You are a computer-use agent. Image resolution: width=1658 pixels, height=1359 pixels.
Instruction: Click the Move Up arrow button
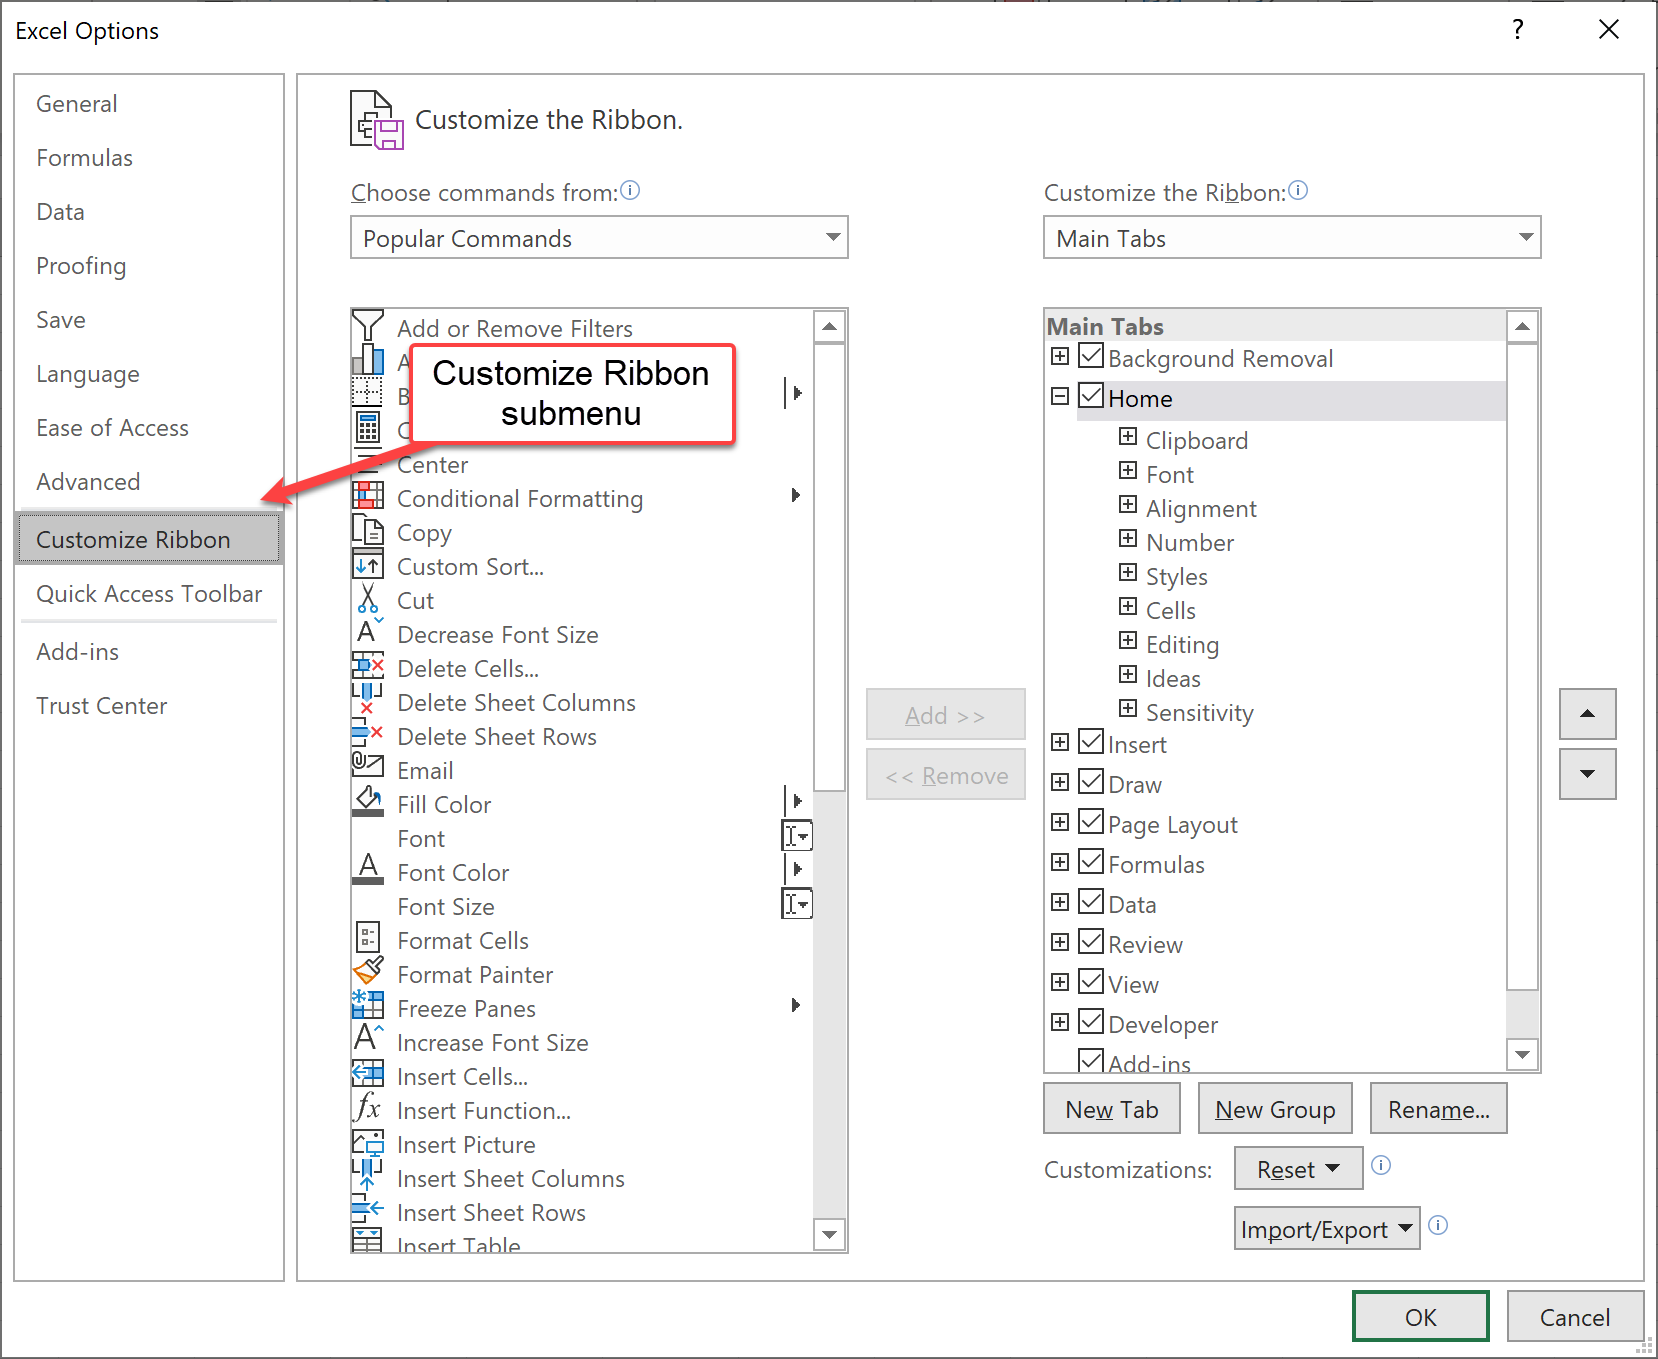click(x=1587, y=714)
